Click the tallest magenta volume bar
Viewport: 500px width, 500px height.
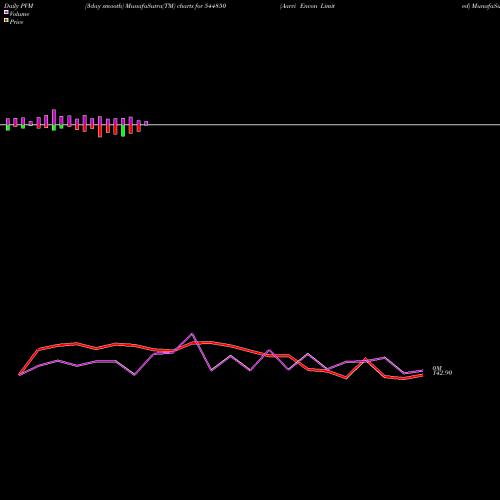click(54, 117)
